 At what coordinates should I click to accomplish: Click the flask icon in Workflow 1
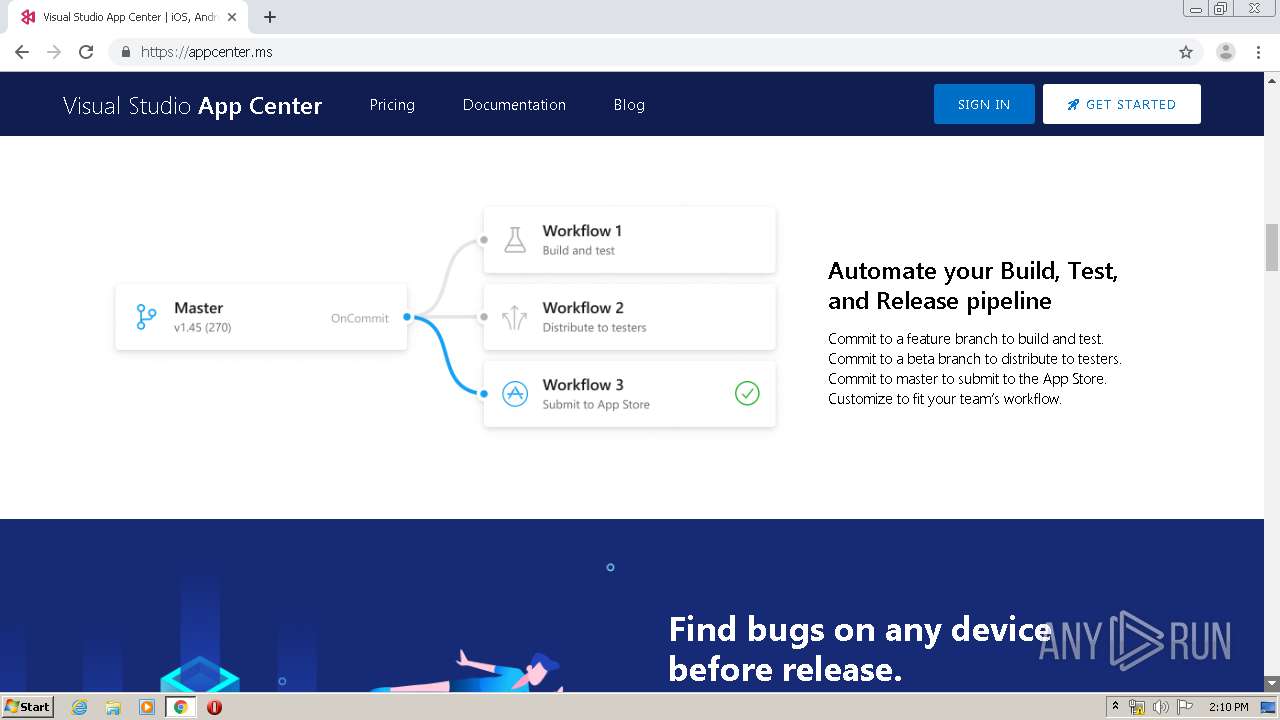(515, 240)
